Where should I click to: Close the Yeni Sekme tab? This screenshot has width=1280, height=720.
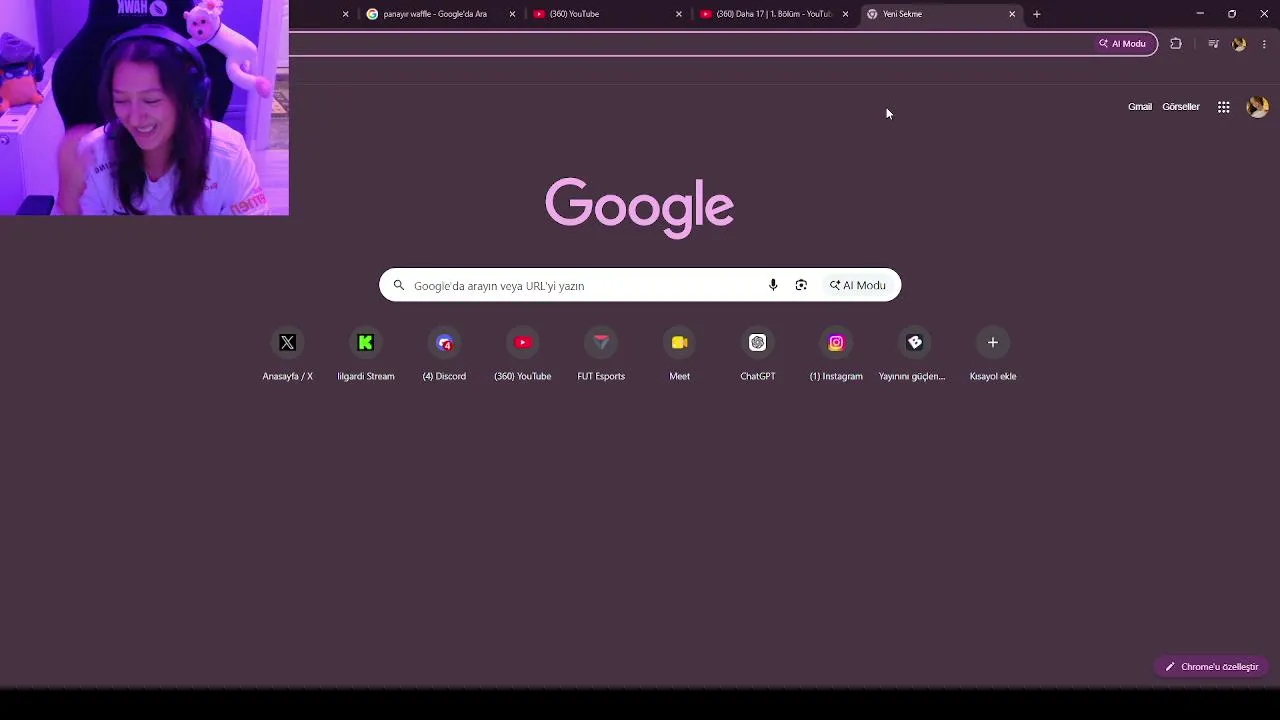coord(1012,14)
